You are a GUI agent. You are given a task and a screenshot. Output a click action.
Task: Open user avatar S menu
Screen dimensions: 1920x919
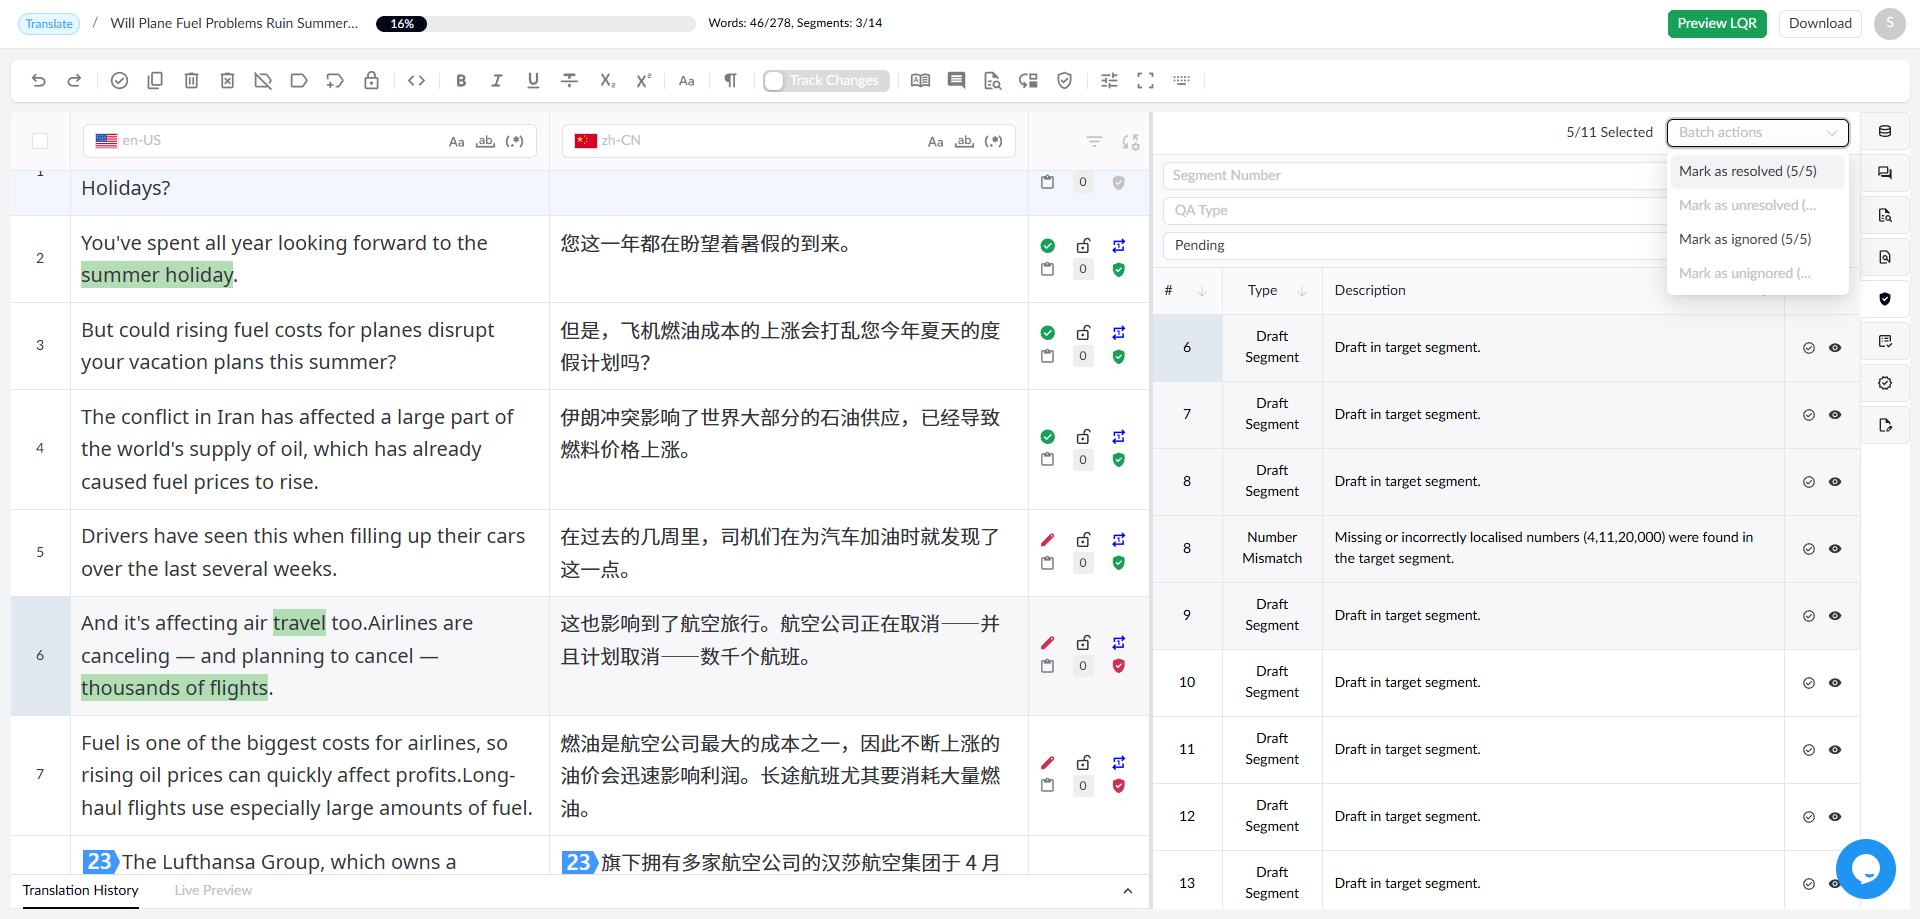[x=1890, y=24]
